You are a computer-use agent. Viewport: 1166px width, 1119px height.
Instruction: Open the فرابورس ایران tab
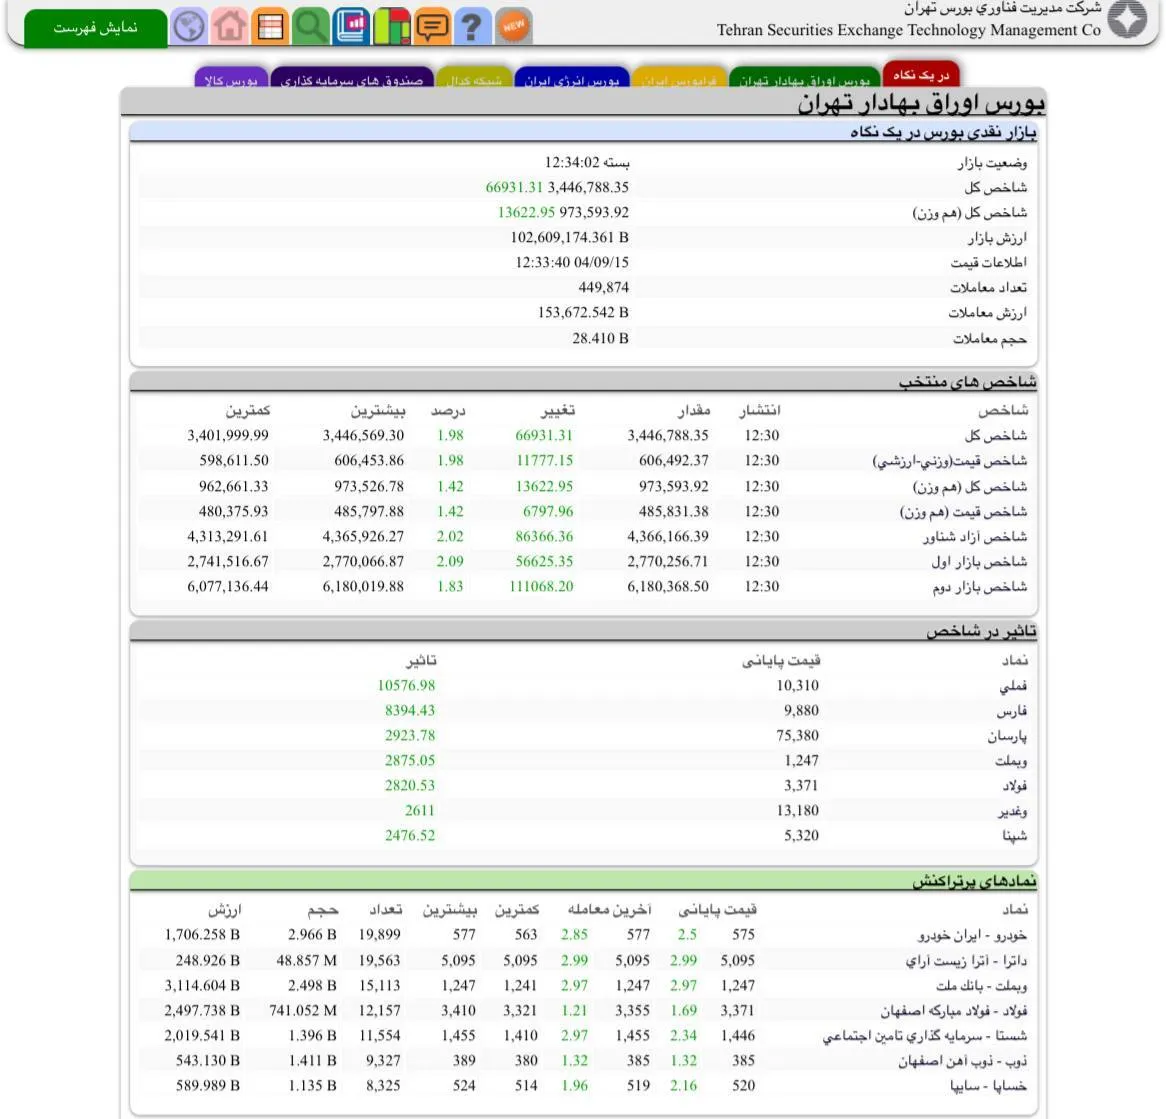(679, 79)
